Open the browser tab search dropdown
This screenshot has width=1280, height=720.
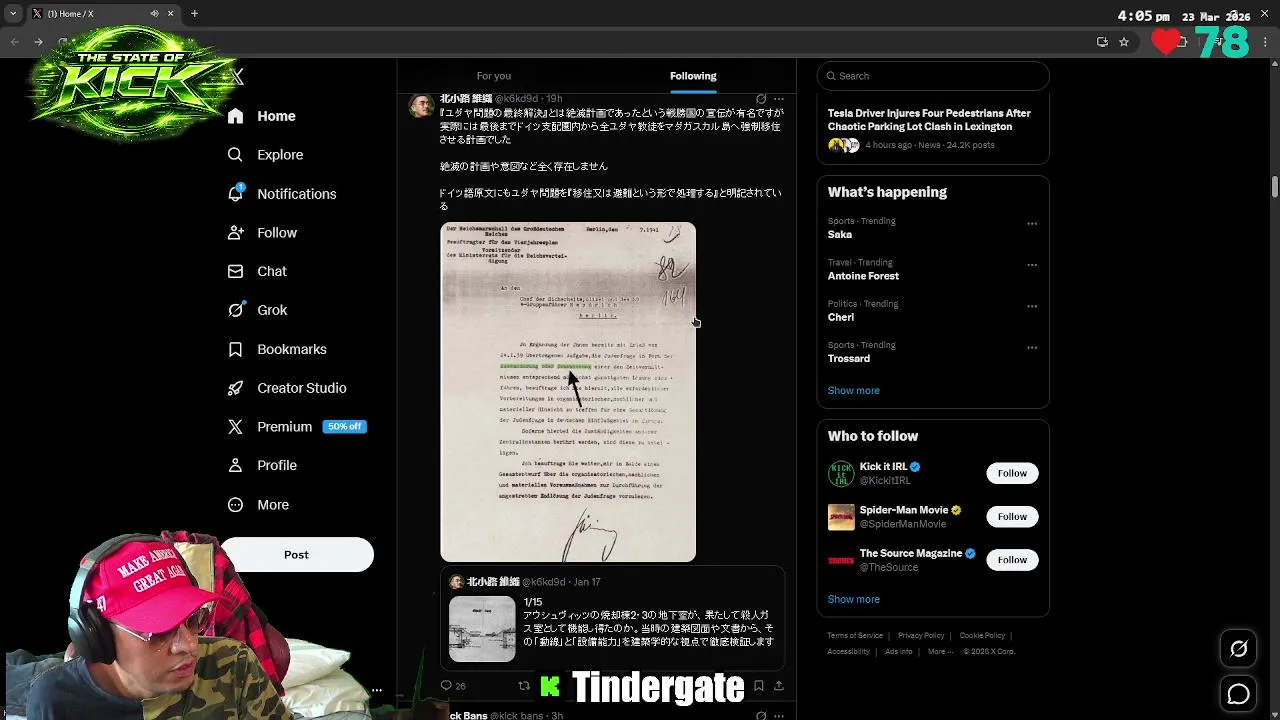[x=13, y=14]
